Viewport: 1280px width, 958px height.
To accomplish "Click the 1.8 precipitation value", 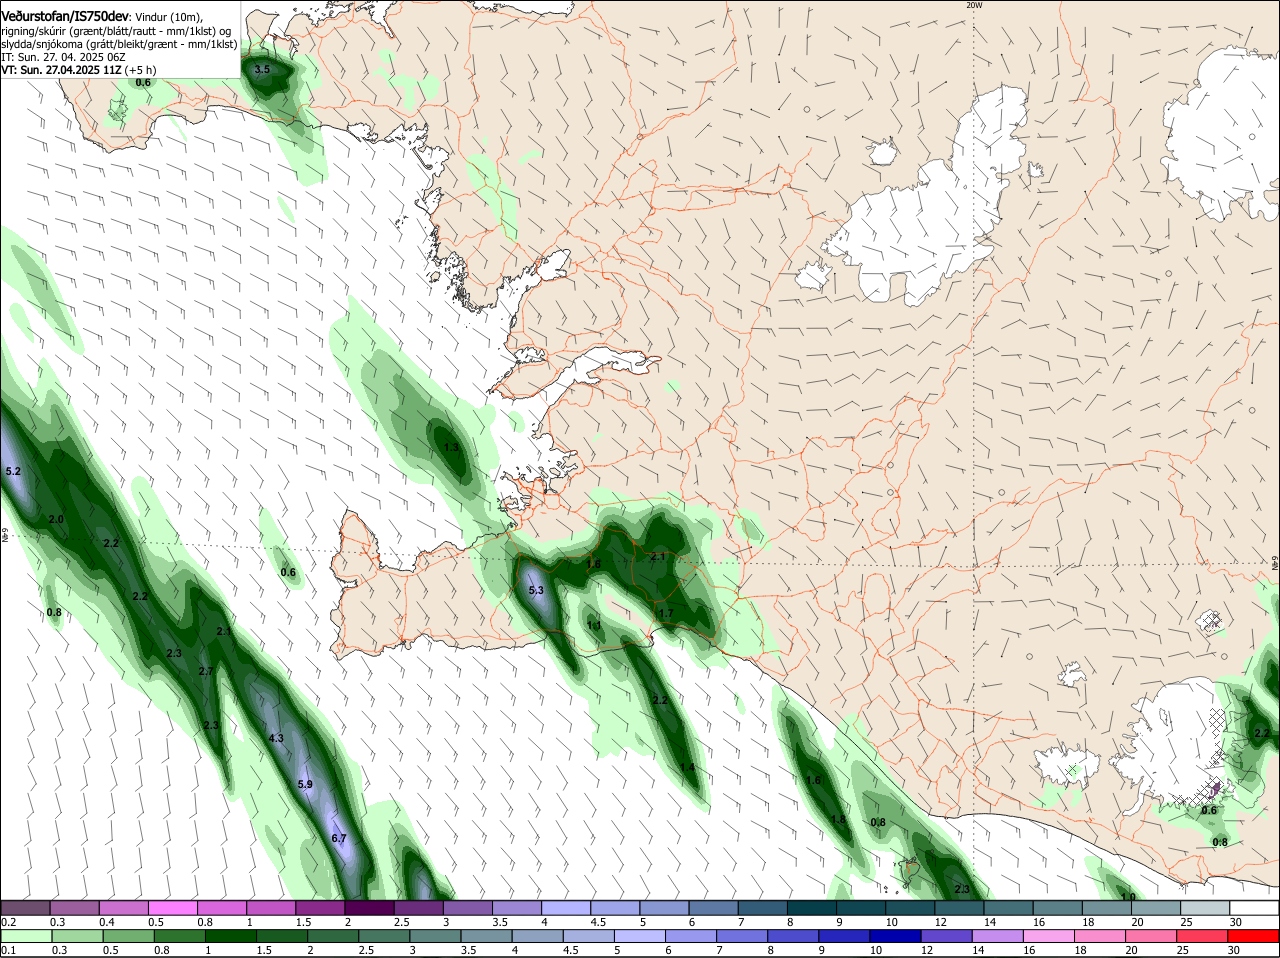I will [x=839, y=820].
